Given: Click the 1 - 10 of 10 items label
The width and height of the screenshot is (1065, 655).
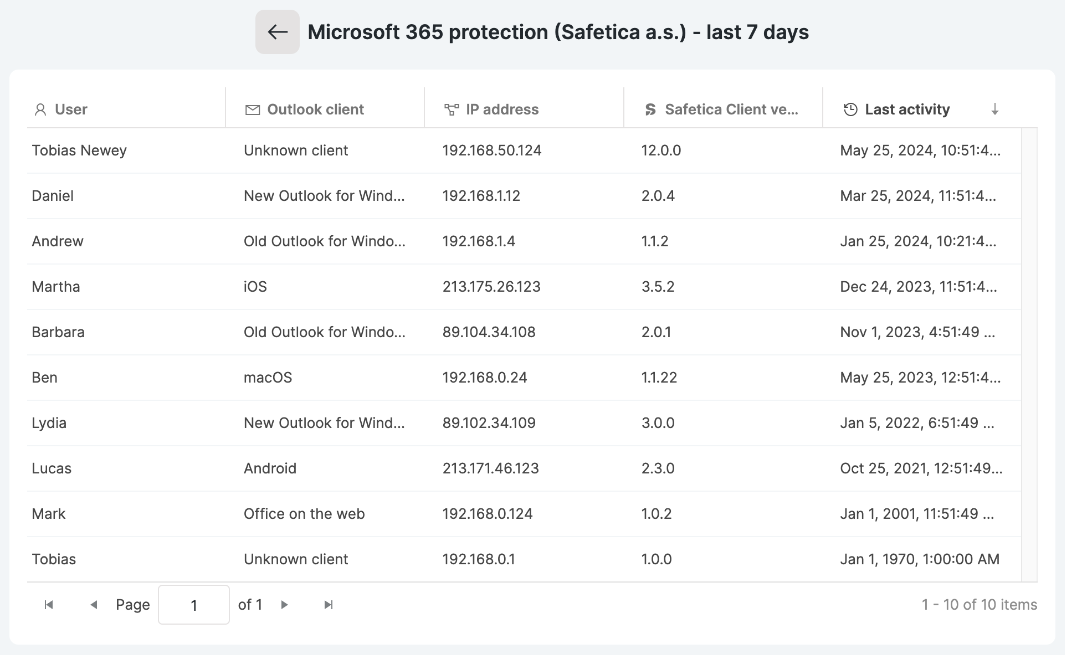Looking at the screenshot, I should point(979,605).
